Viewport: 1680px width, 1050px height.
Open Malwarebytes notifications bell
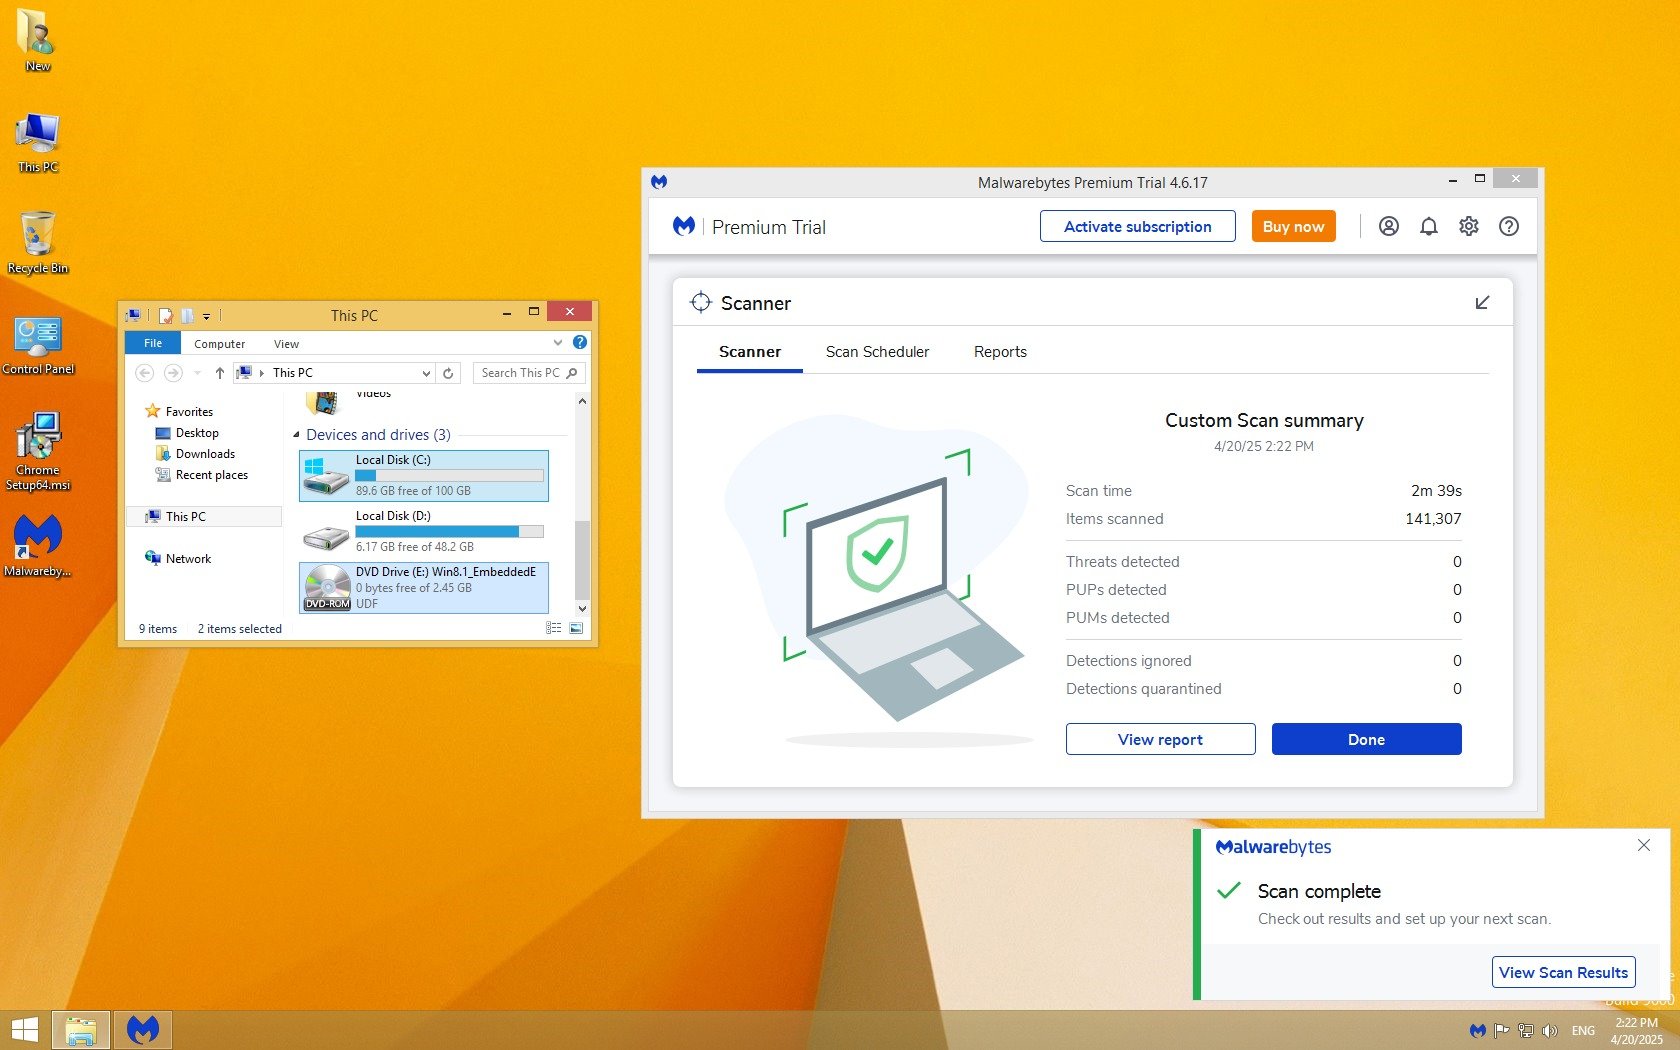(1429, 226)
